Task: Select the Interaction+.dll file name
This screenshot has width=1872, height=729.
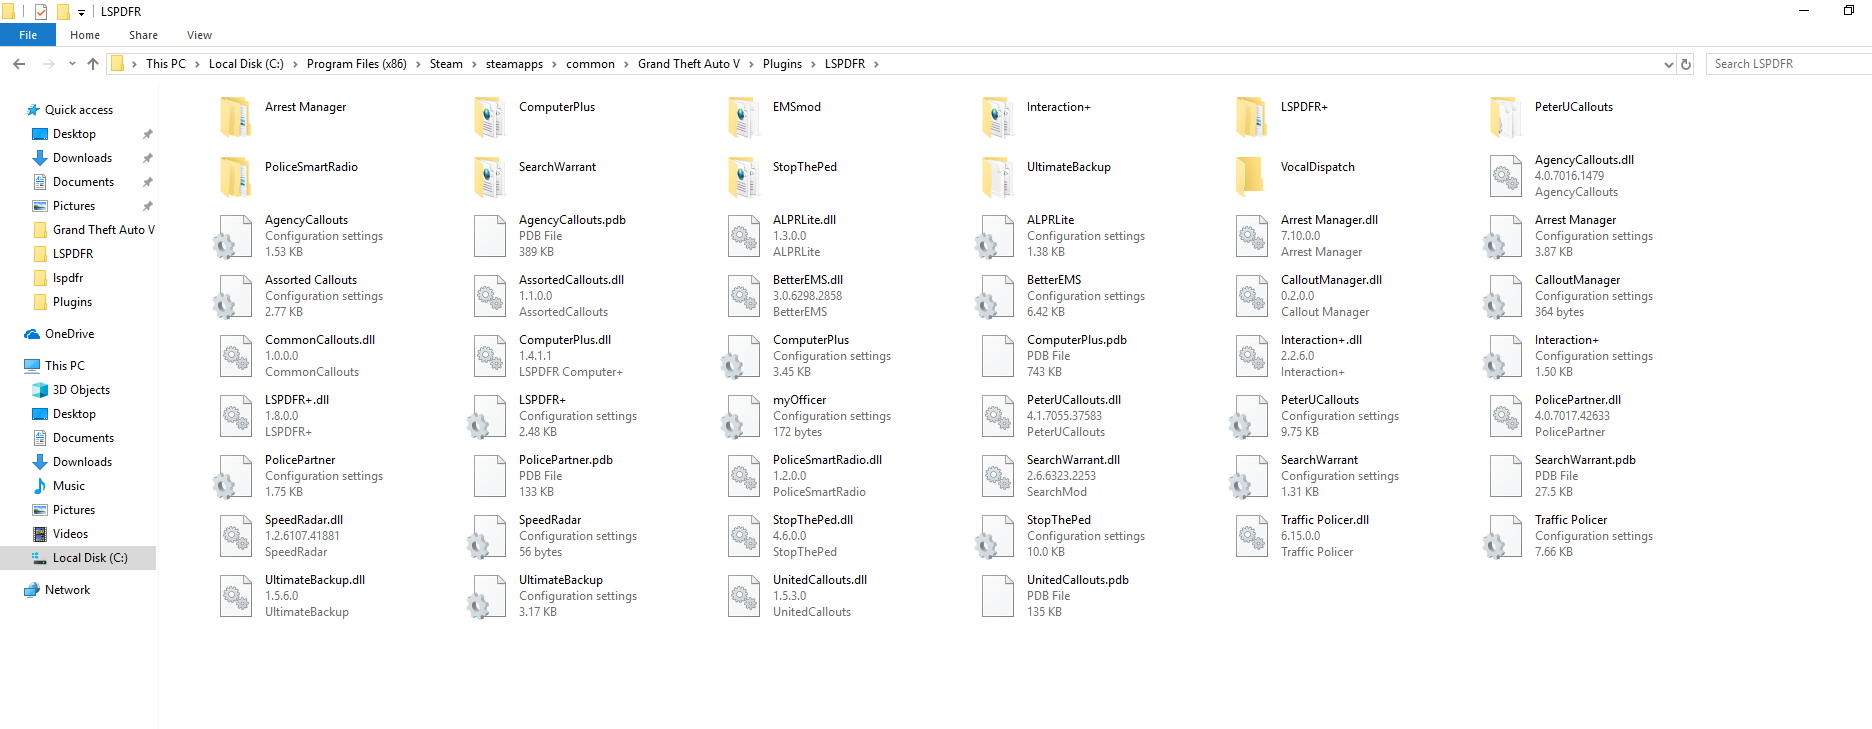Action: click(x=1321, y=340)
